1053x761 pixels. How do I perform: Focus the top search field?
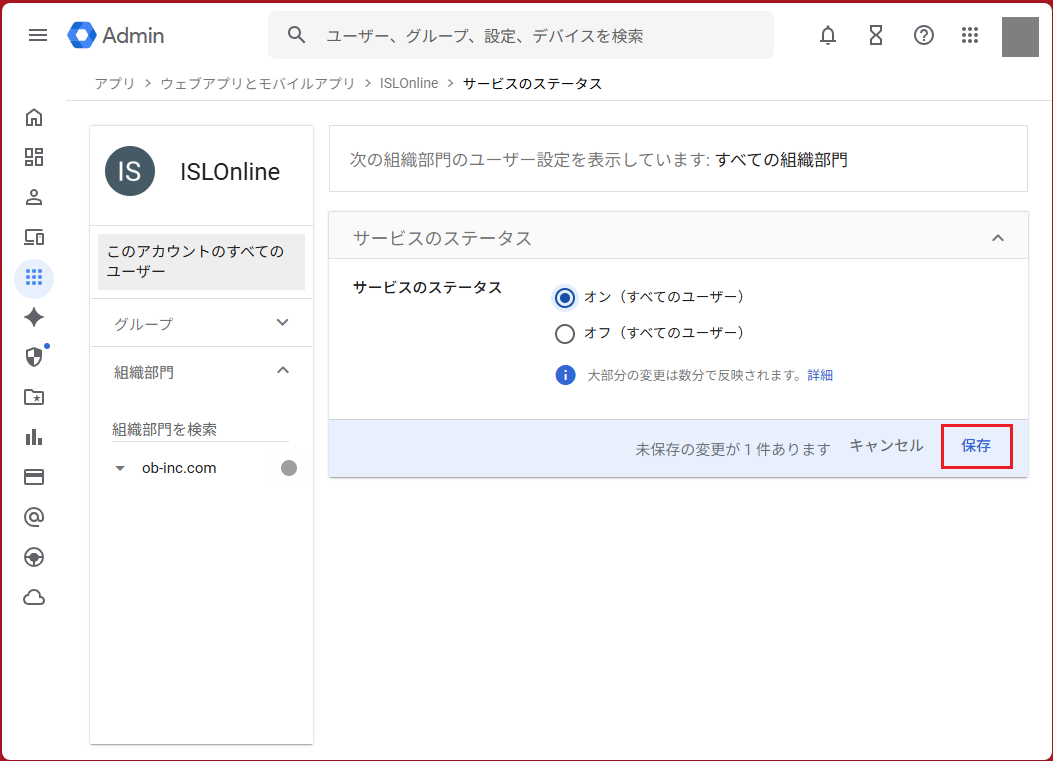point(521,35)
